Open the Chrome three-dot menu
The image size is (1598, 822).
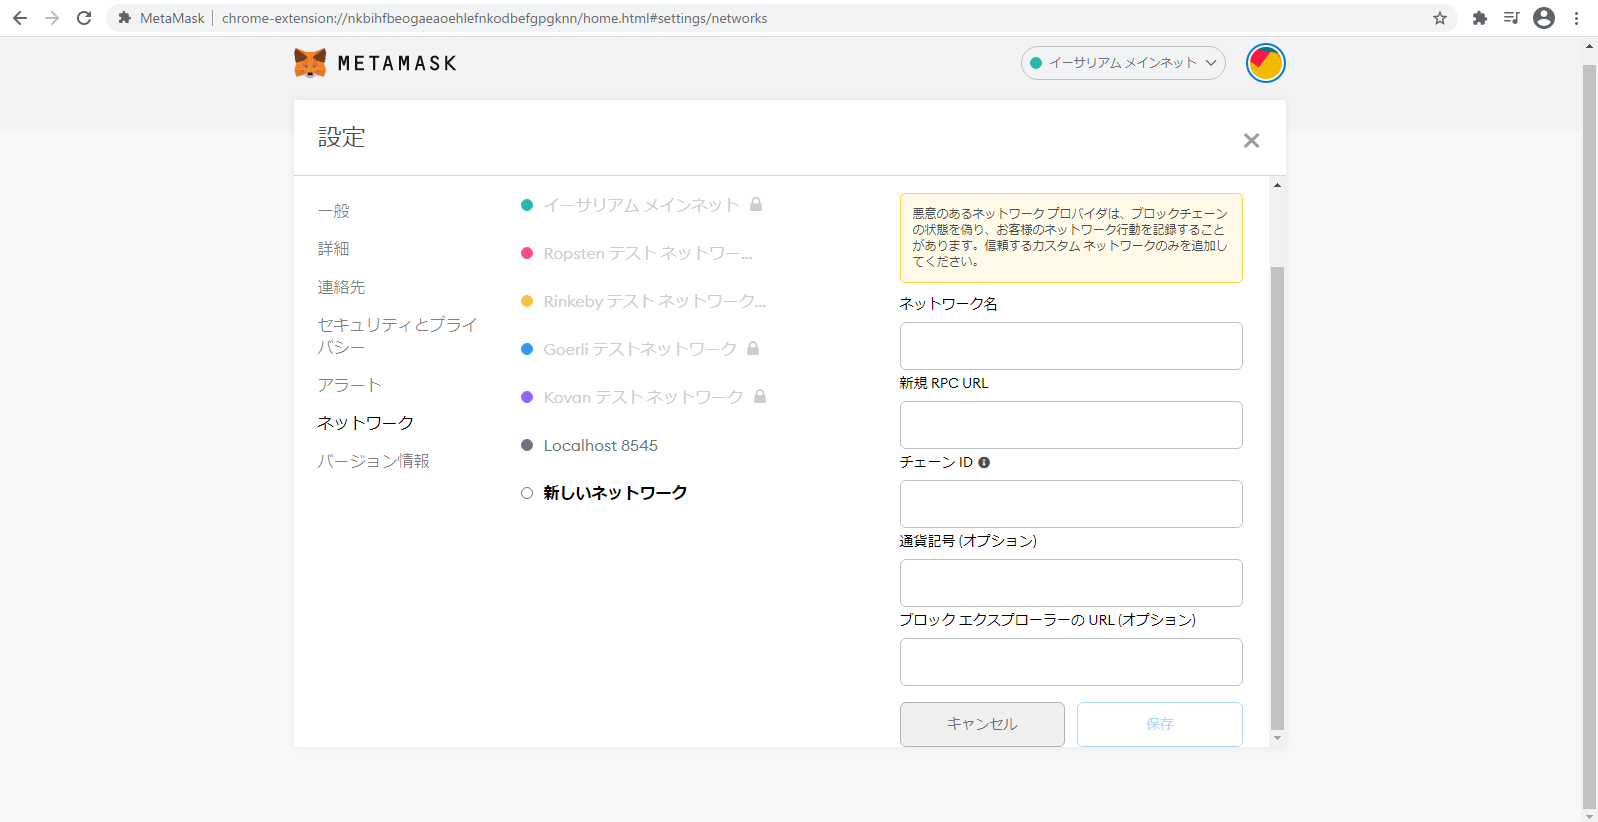click(1576, 18)
